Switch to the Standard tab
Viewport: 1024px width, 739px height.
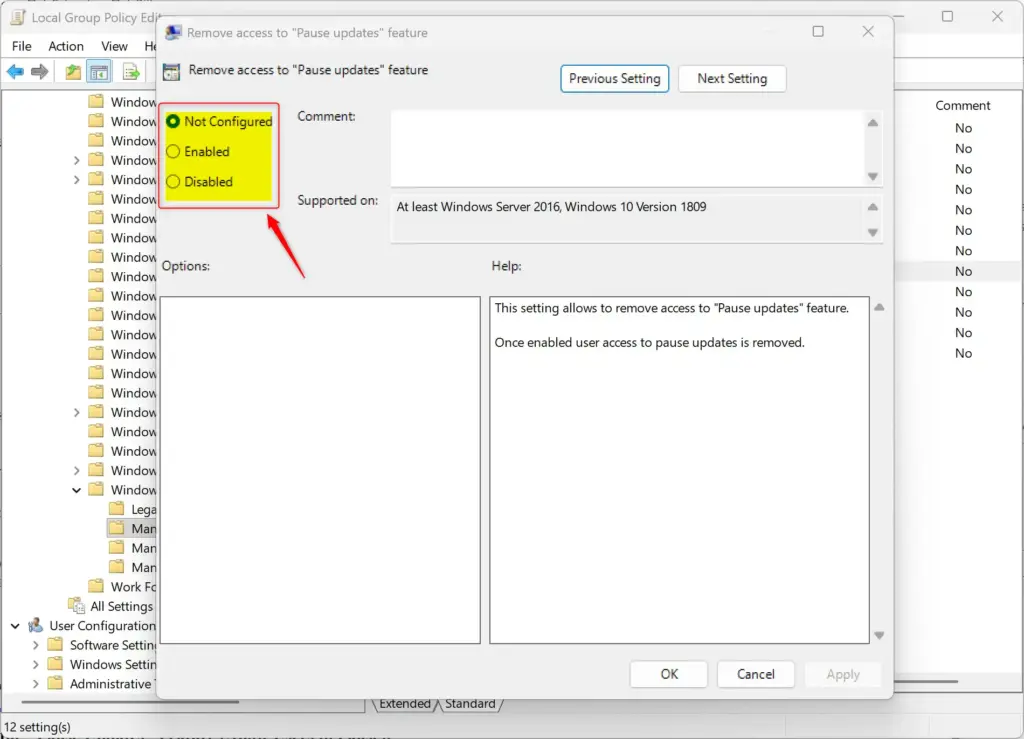[470, 703]
